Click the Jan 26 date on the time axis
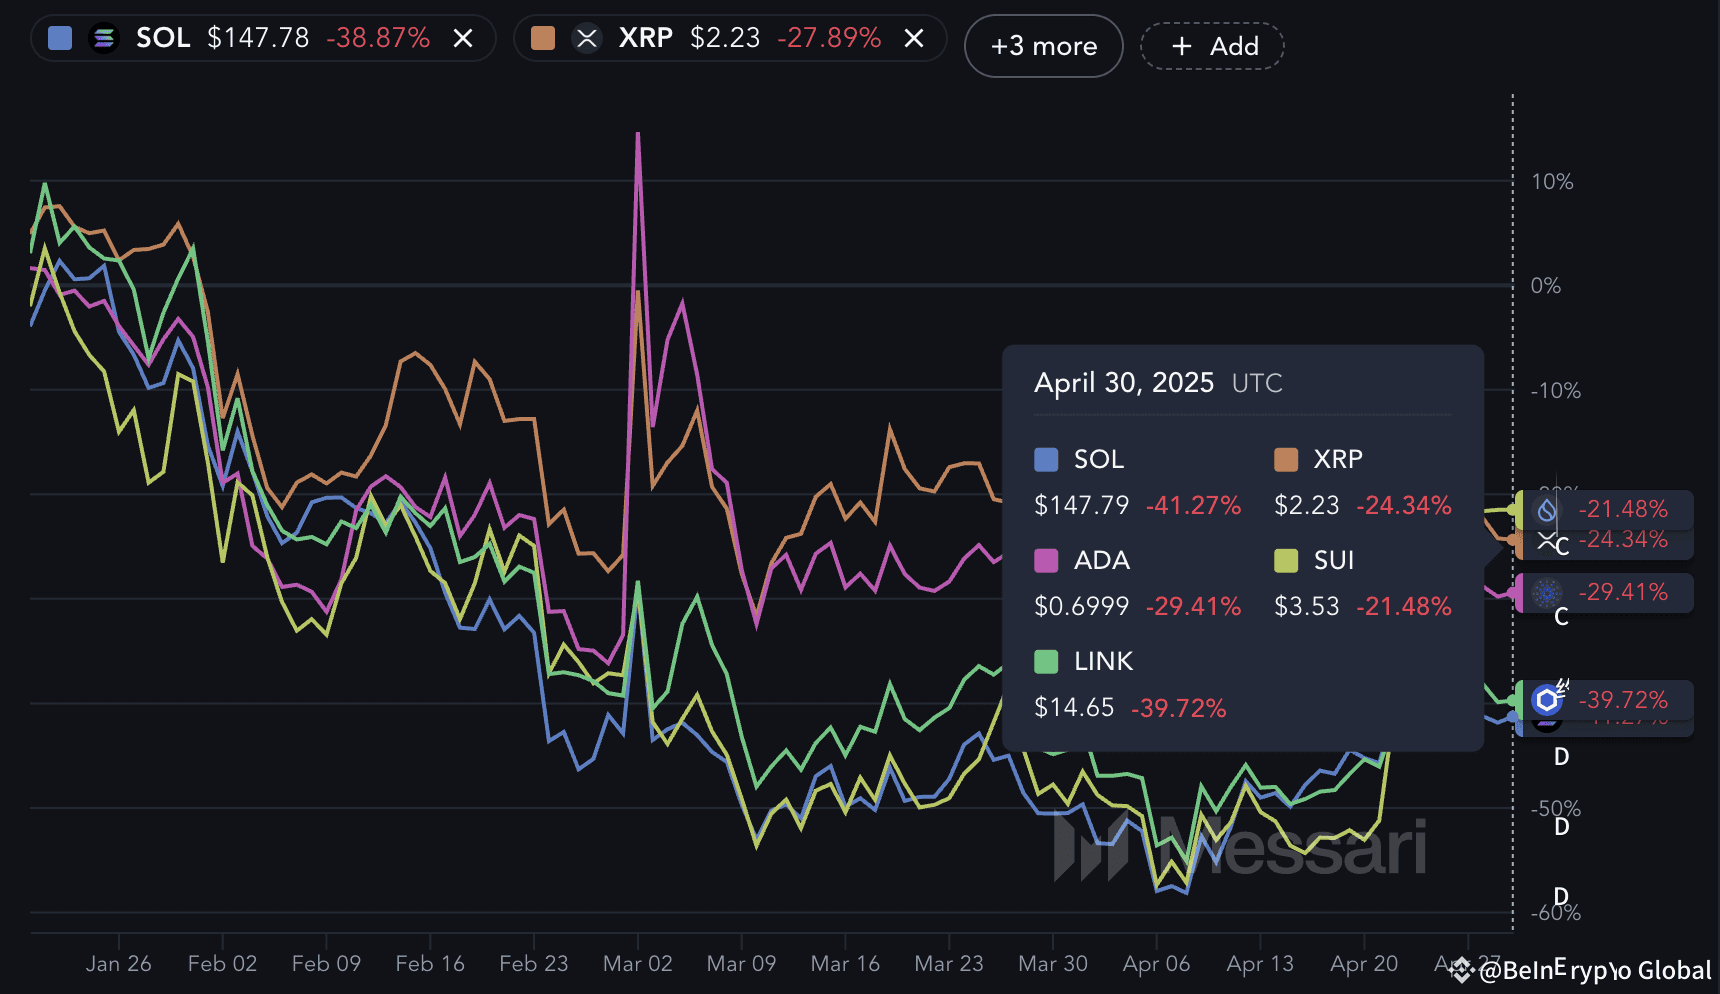The width and height of the screenshot is (1720, 994). pyautogui.click(x=119, y=964)
